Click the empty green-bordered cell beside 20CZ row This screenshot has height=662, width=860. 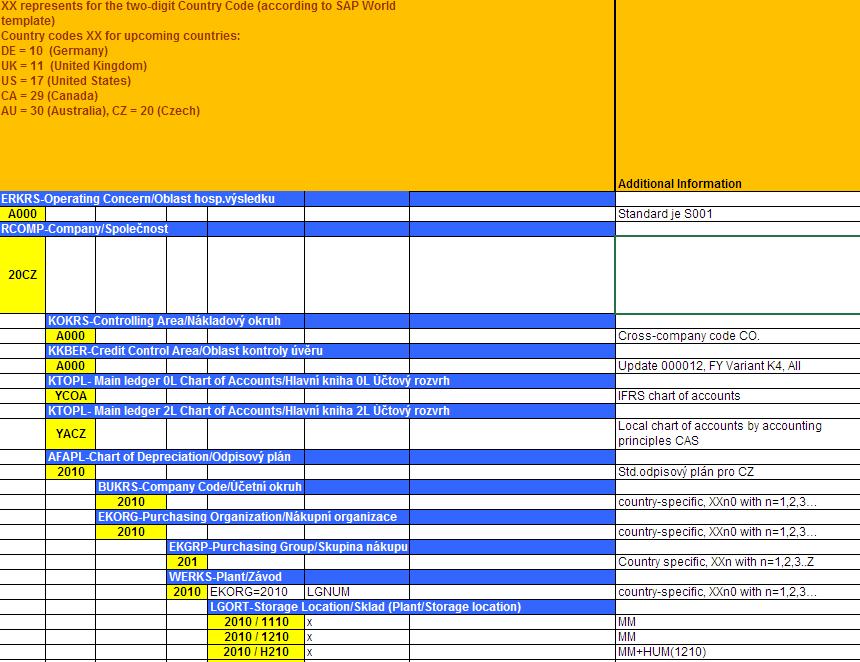click(x=737, y=275)
